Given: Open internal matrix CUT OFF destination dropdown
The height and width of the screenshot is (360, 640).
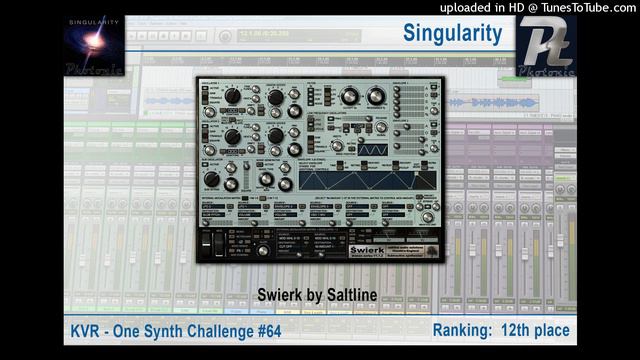Looking at the screenshot, I should point(292,247).
